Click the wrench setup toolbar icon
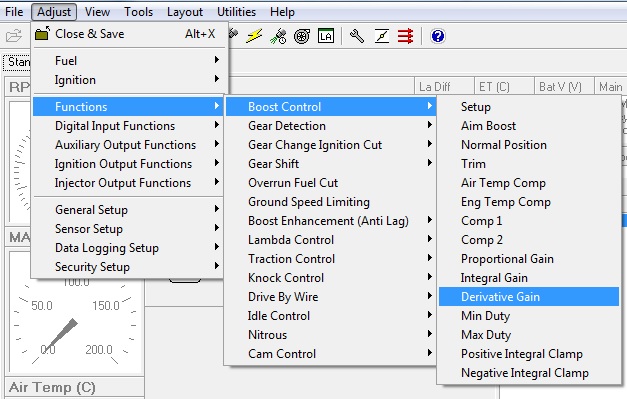627x399 pixels. tap(357, 36)
